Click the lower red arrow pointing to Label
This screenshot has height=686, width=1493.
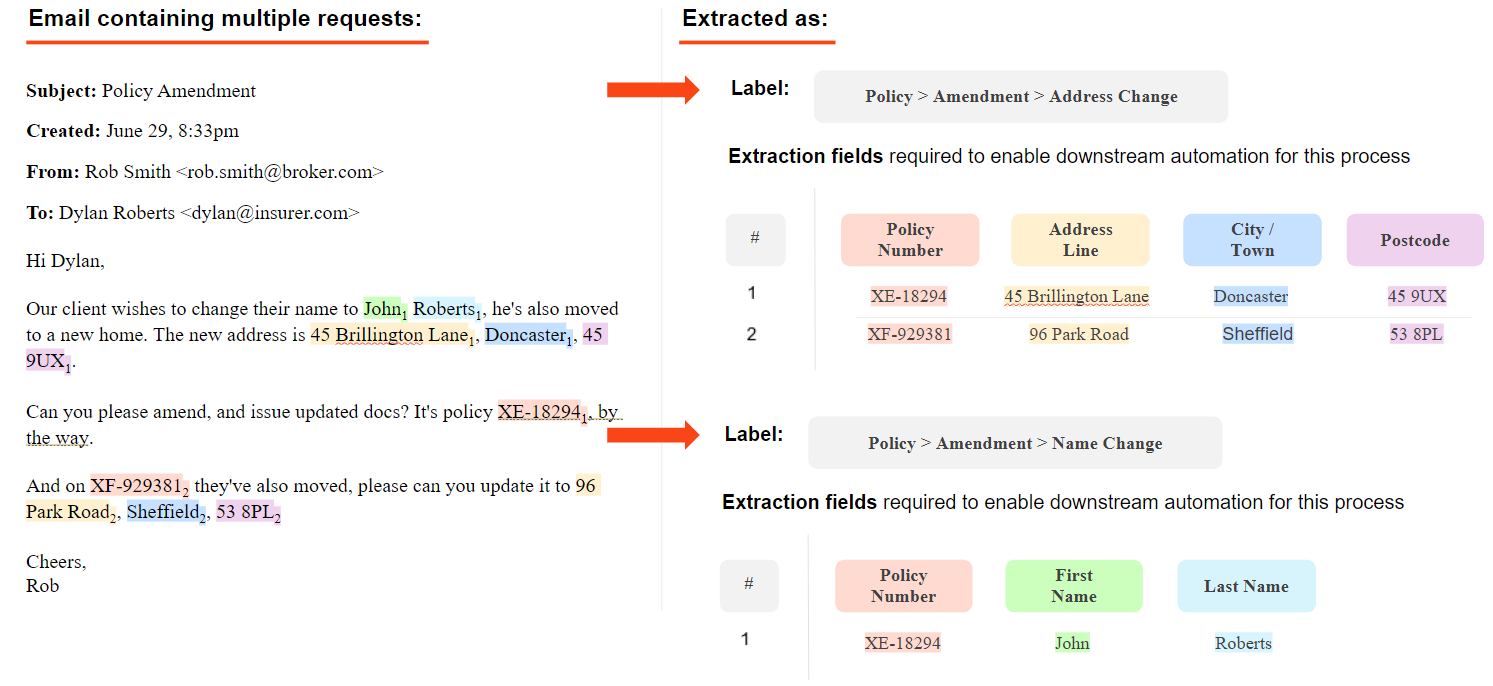(652, 434)
